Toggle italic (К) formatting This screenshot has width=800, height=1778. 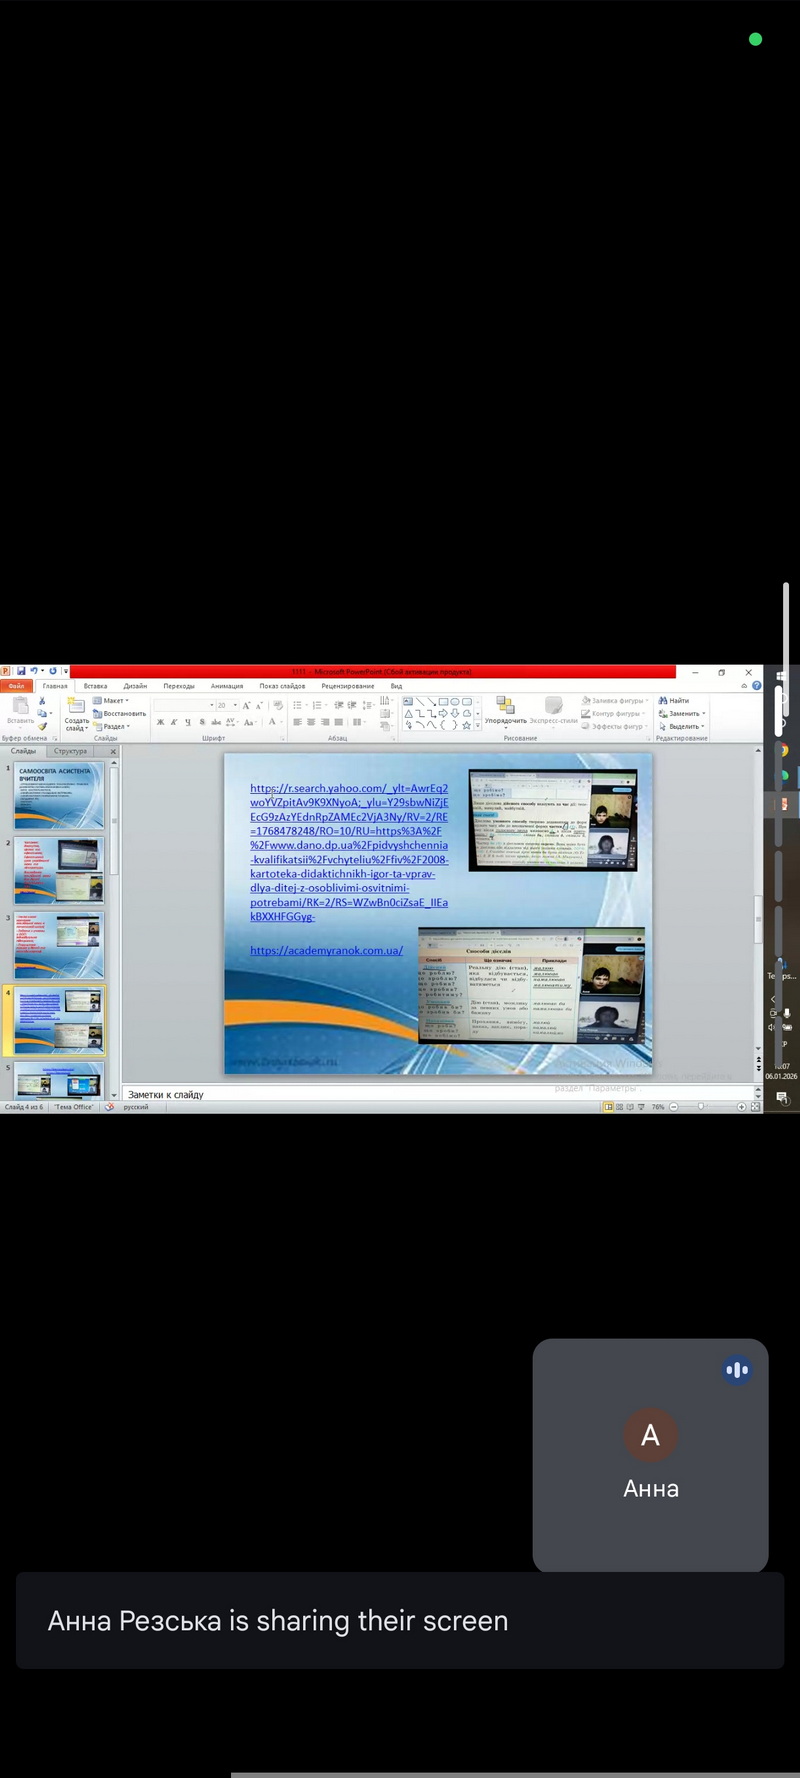(x=174, y=722)
